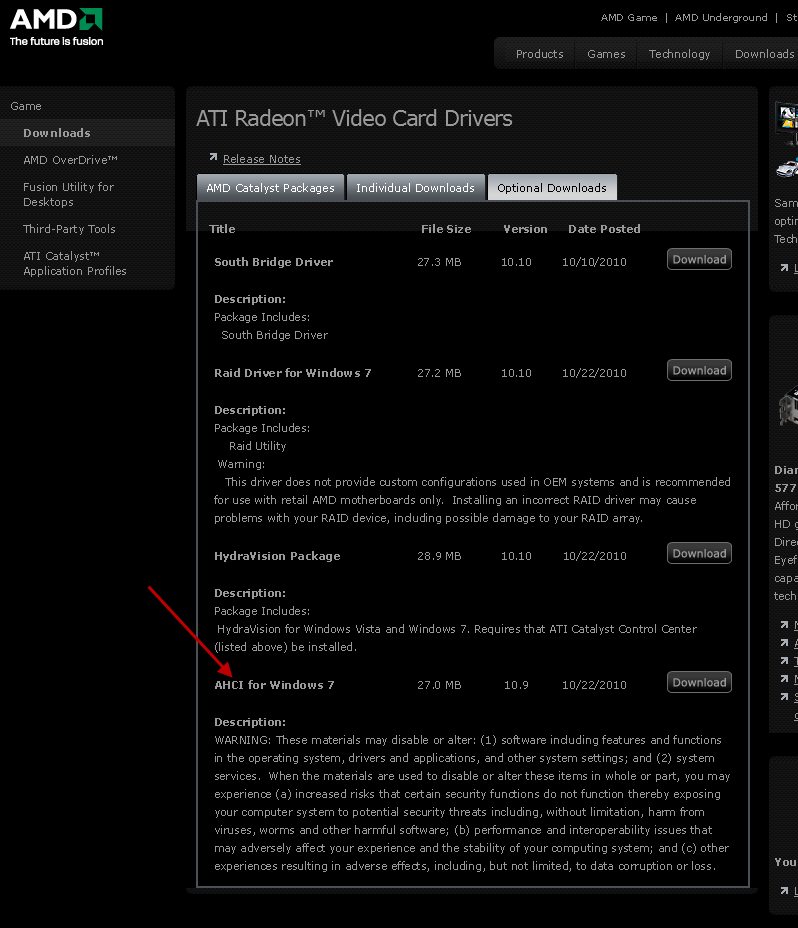Click the Date Posted column header

[604, 229]
